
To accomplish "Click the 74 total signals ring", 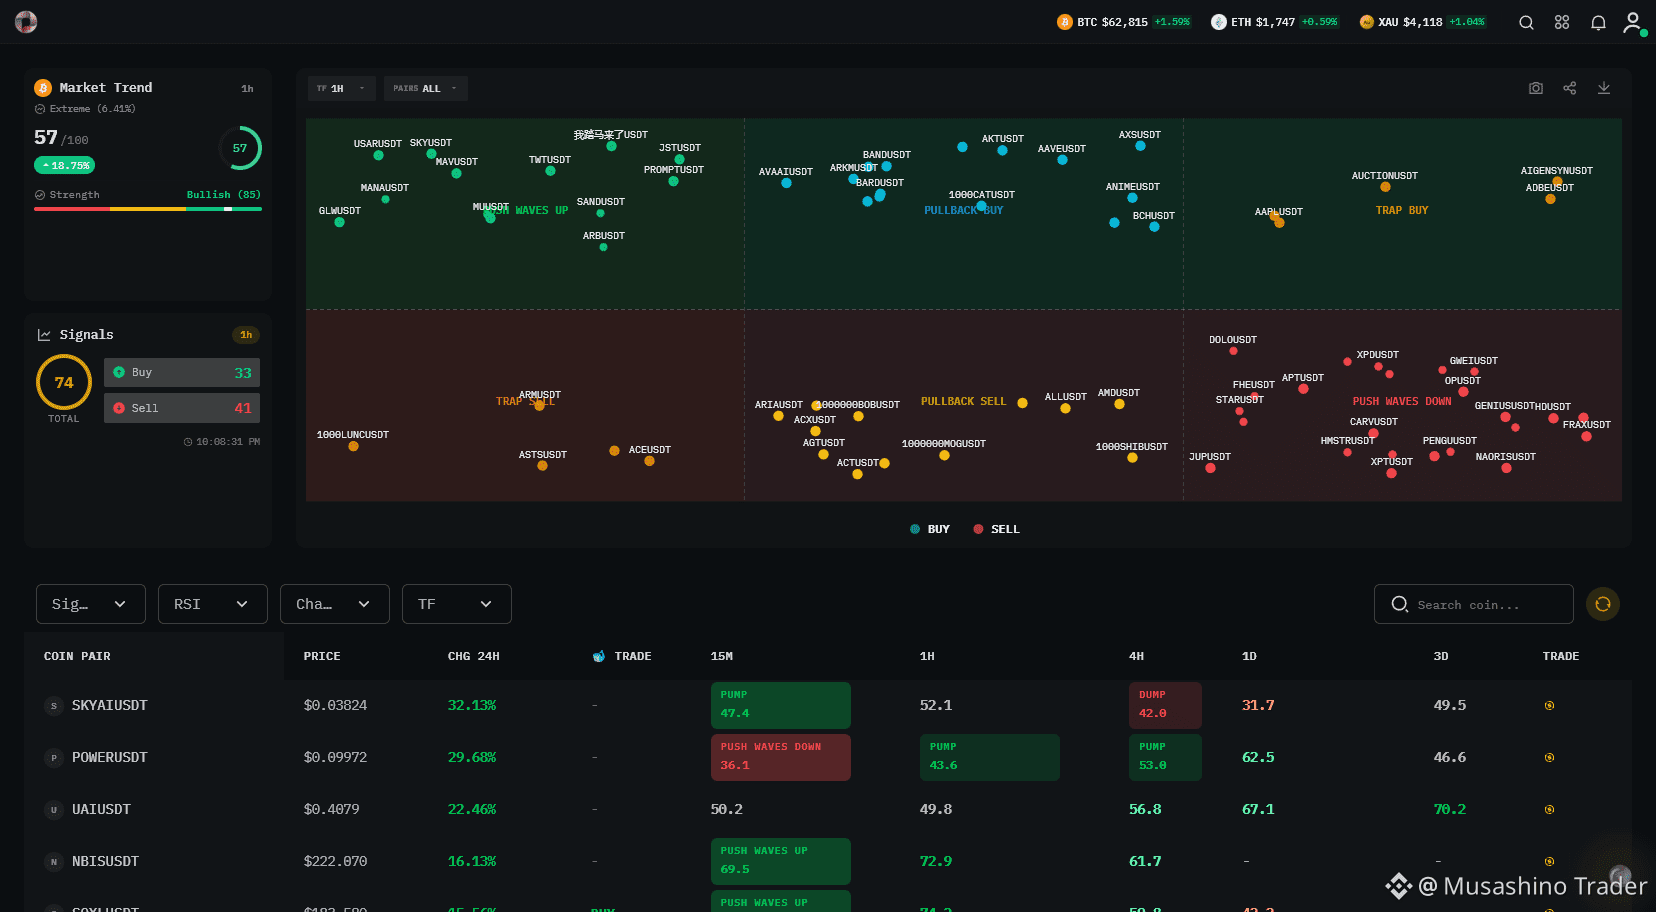I will tap(64, 382).
